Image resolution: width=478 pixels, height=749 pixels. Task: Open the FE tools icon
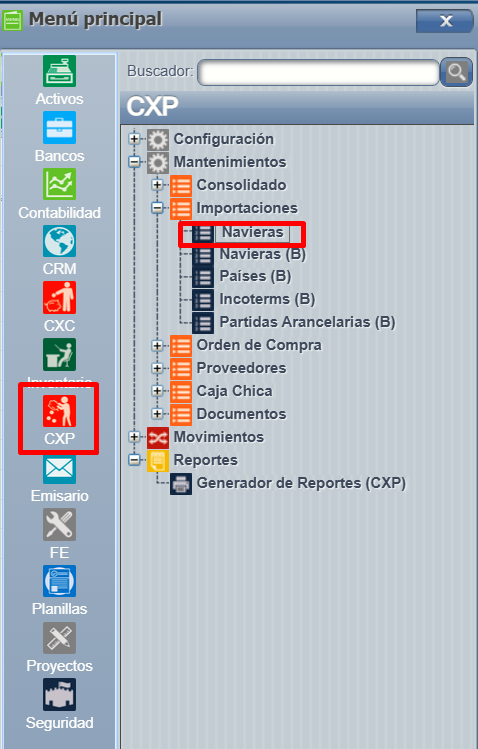(59, 524)
